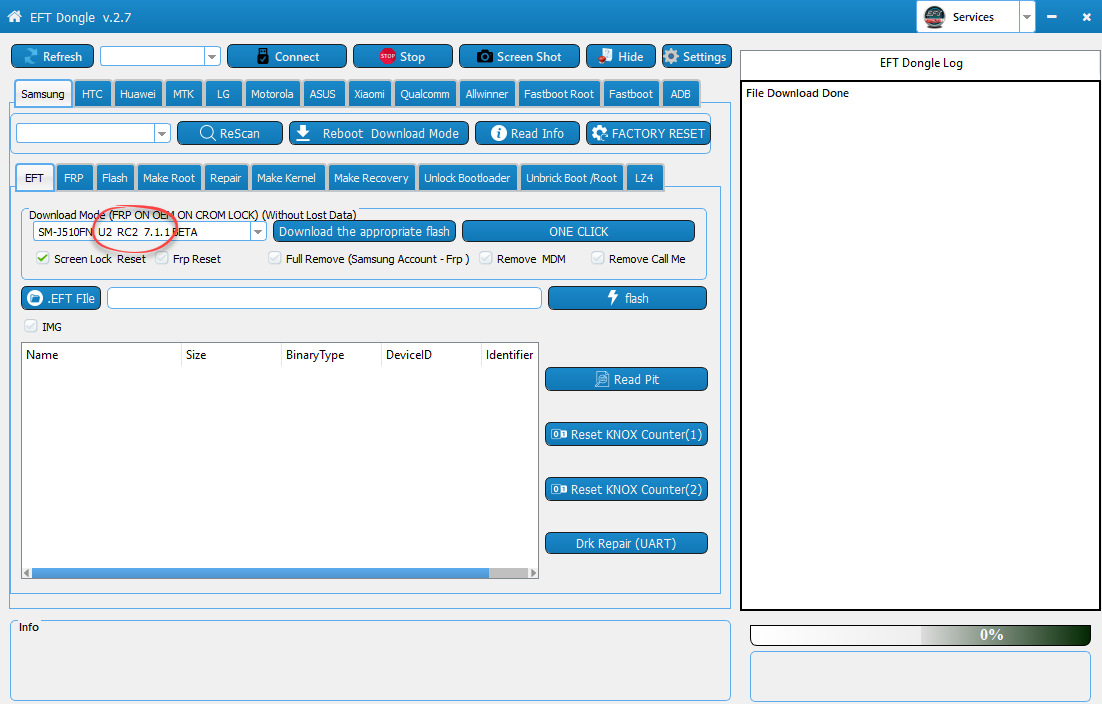Toggle Frp Reset checkbox
This screenshot has height=704, width=1102.
click(x=162, y=259)
